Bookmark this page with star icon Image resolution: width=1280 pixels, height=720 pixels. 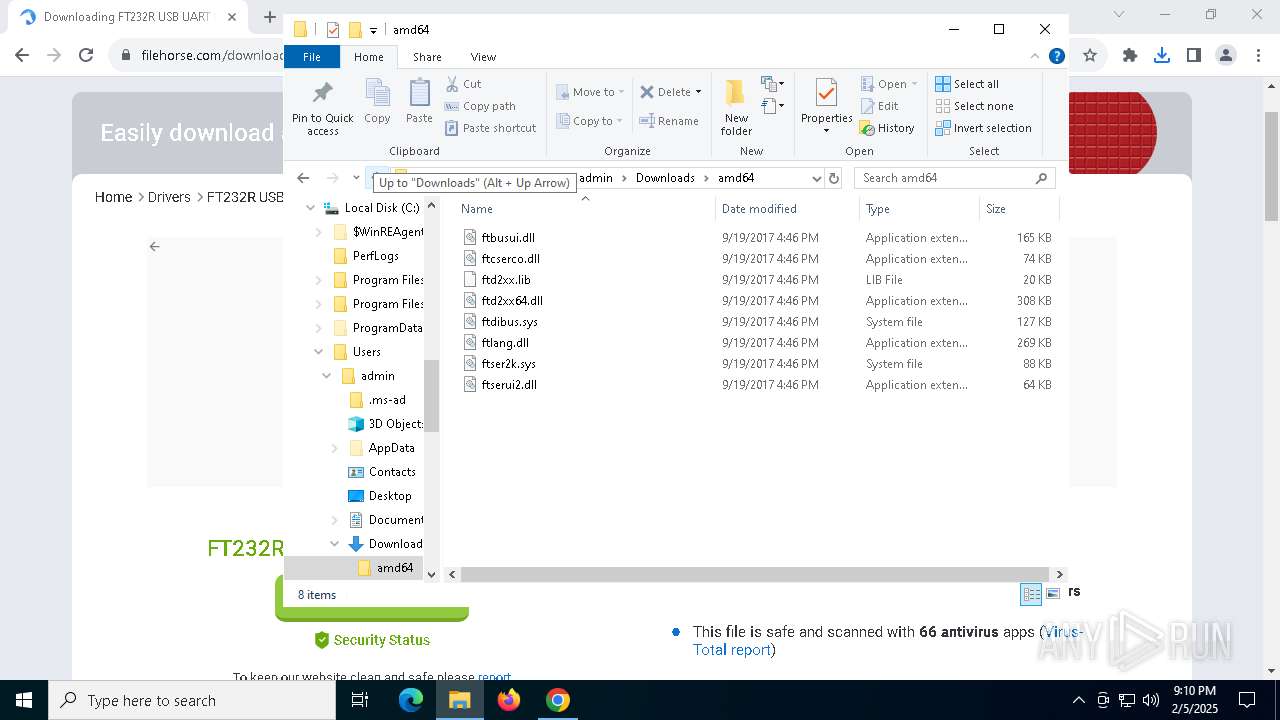pos(1090,56)
